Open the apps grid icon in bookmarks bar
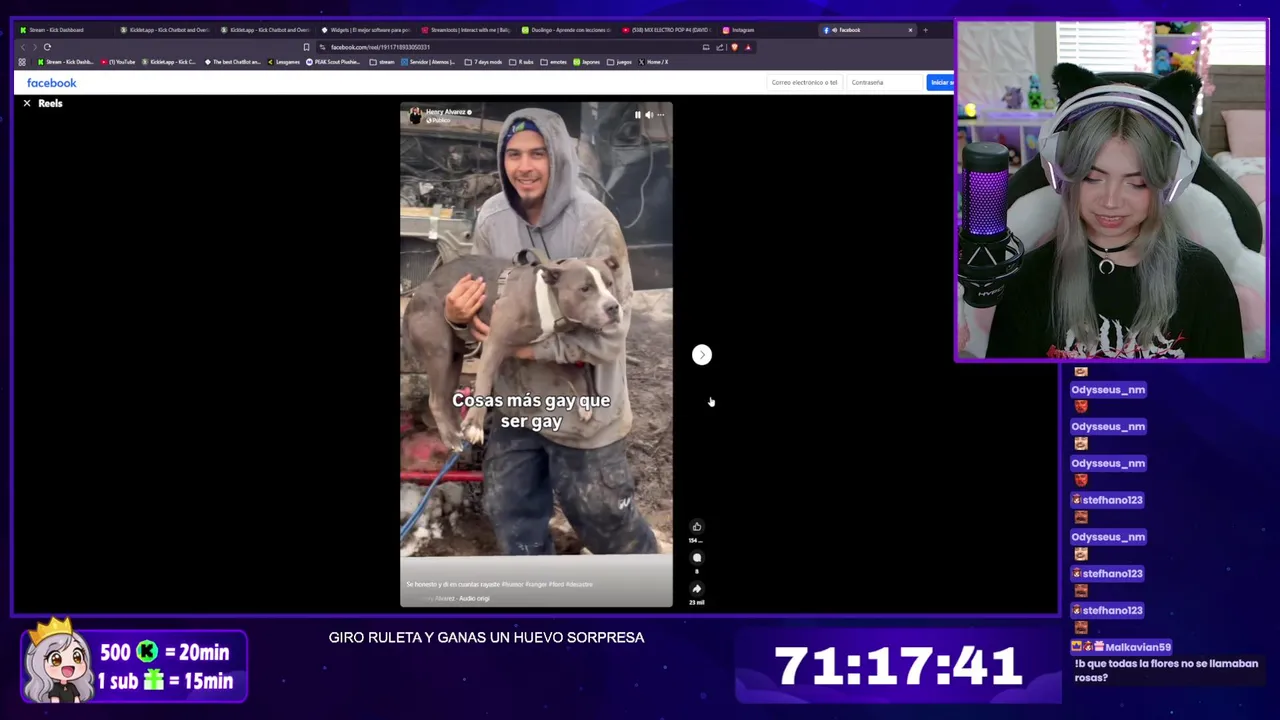Viewport: 1280px width, 720px height. coord(22,62)
